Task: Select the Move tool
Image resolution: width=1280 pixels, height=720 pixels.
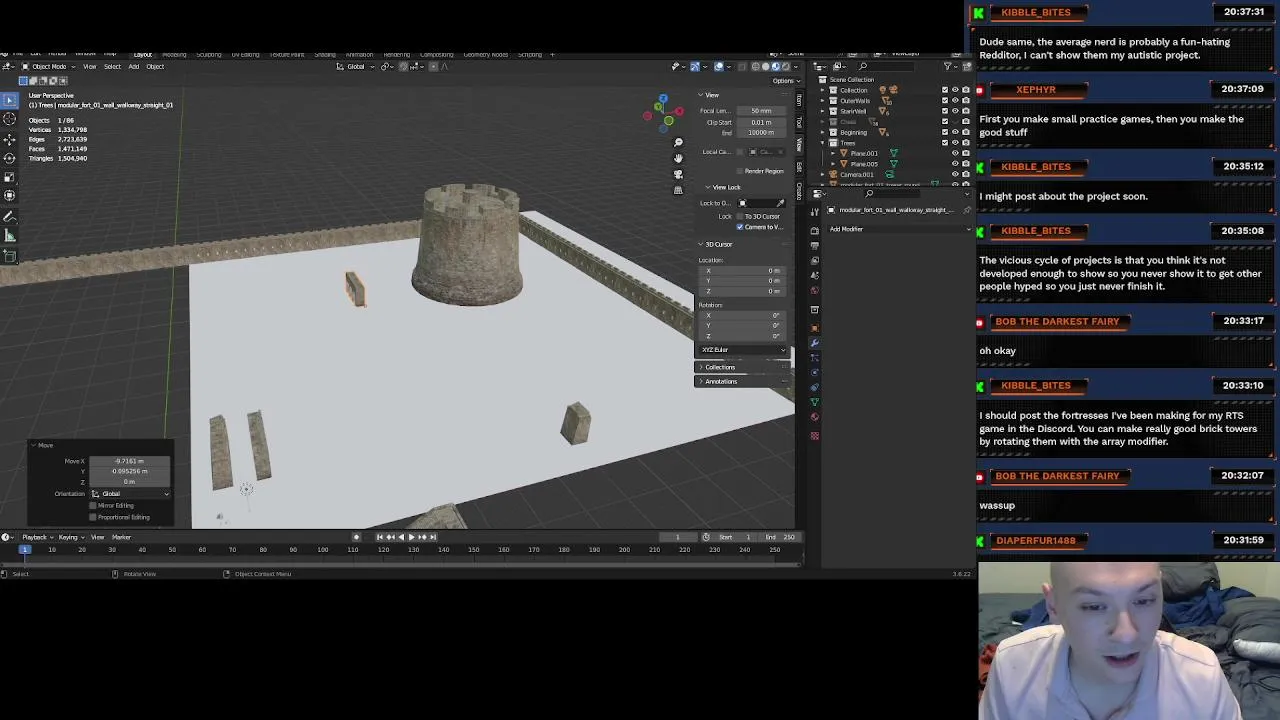Action: pos(10,140)
